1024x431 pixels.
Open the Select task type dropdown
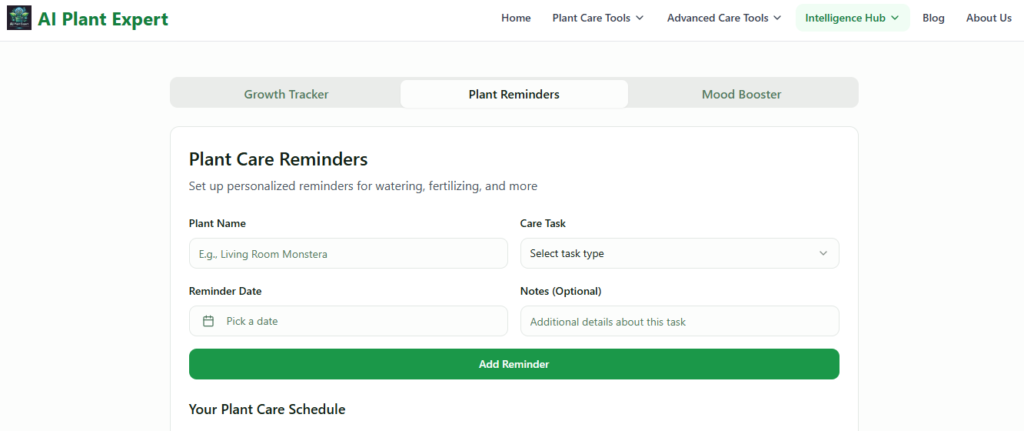(x=679, y=254)
